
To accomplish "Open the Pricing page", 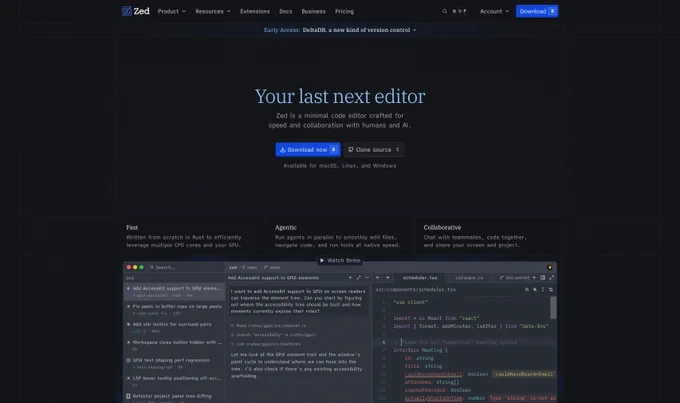I will click(x=344, y=11).
